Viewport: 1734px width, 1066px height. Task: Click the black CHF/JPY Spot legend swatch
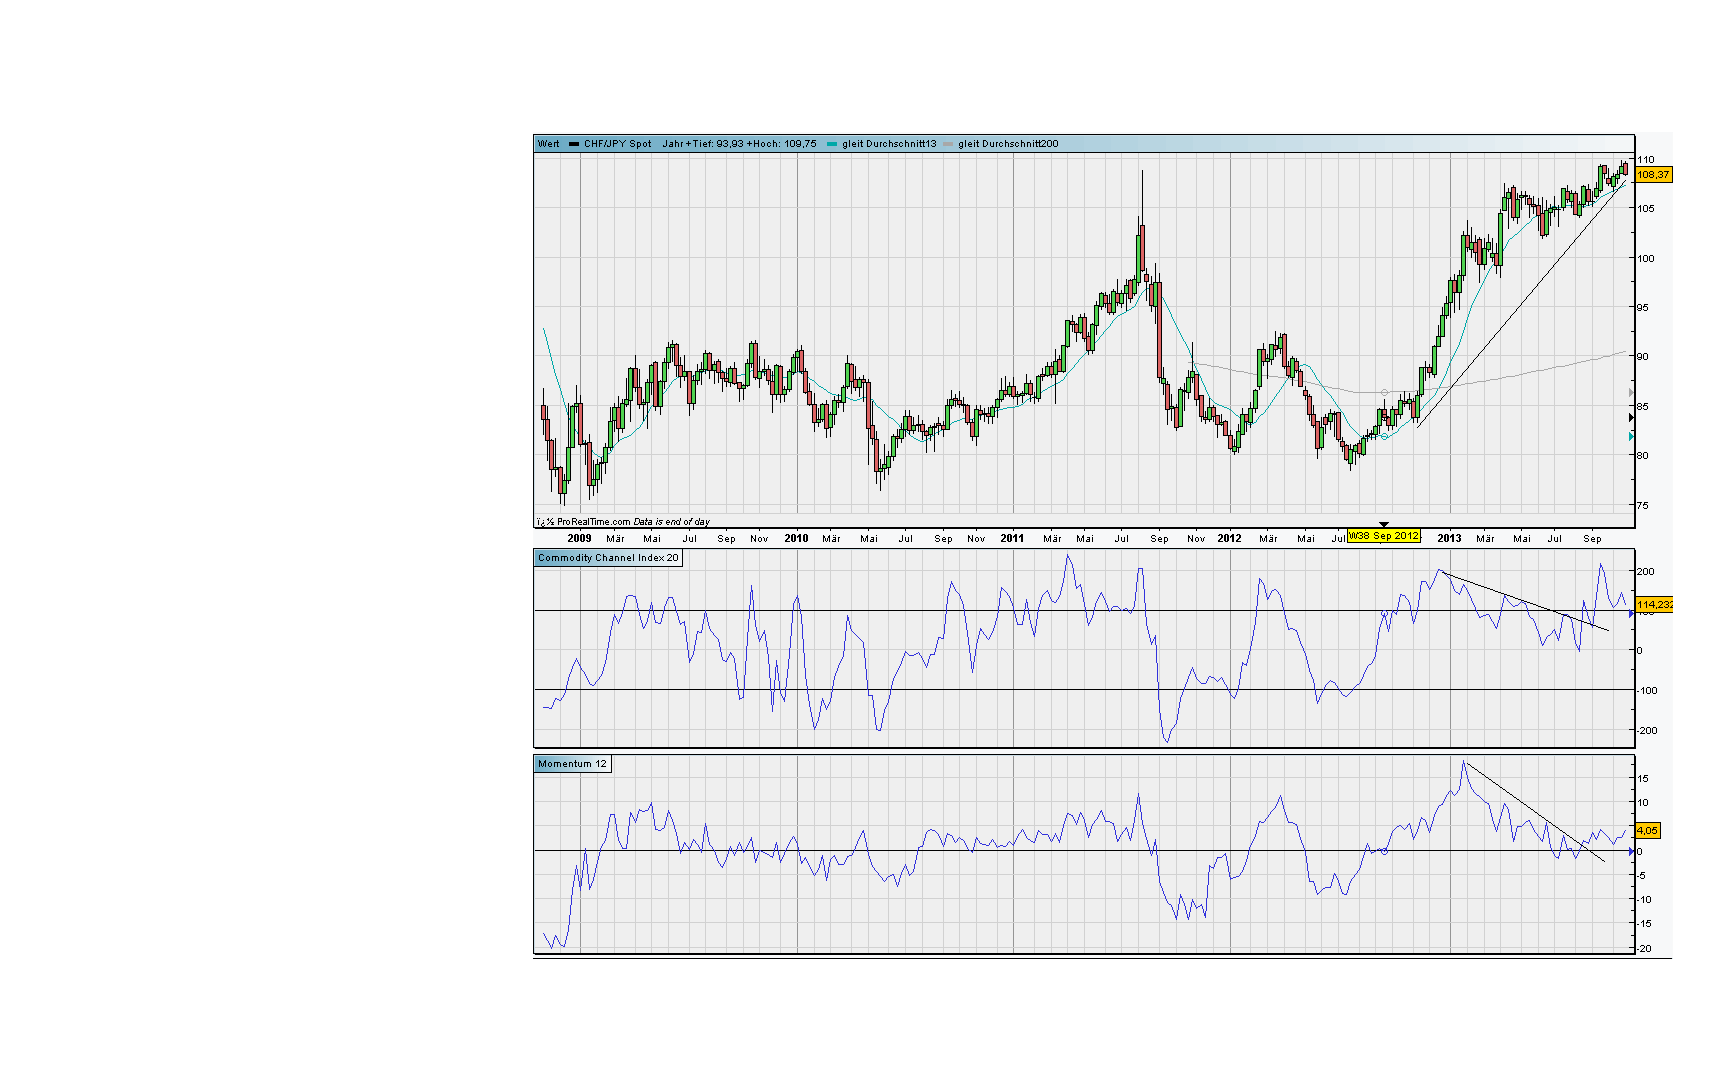point(574,144)
